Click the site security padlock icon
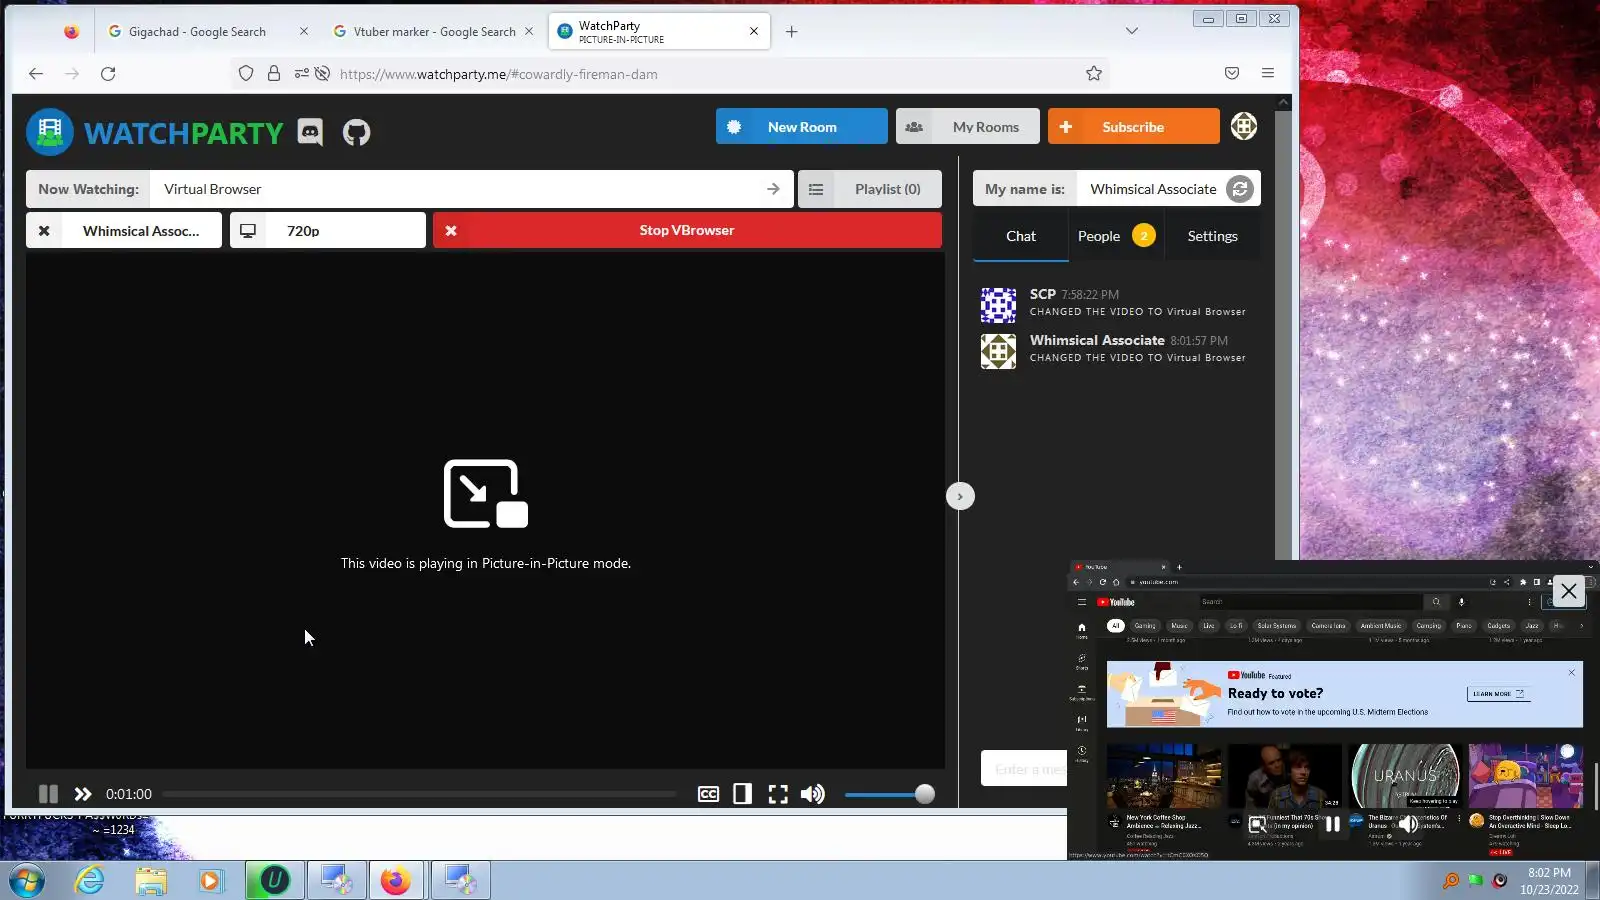The image size is (1600, 900). point(274,74)
